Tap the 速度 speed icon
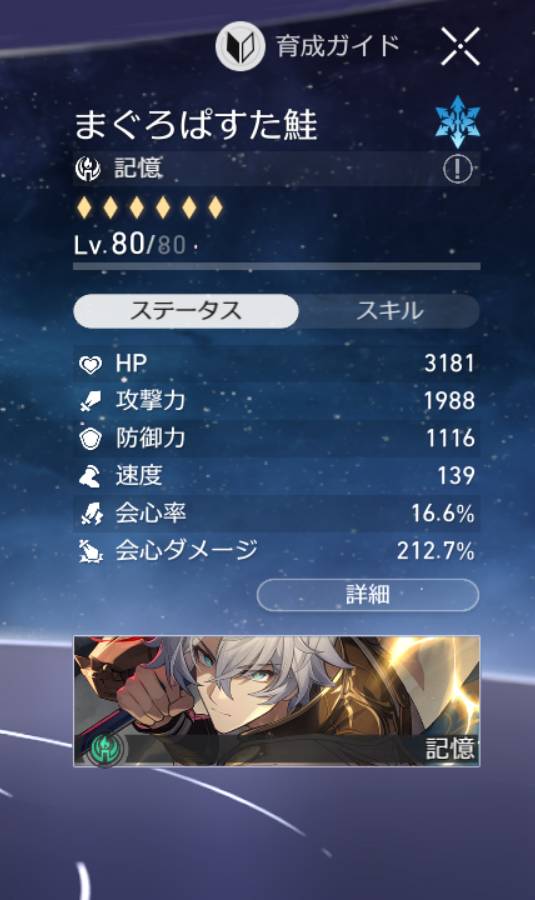 click(90, 476)
